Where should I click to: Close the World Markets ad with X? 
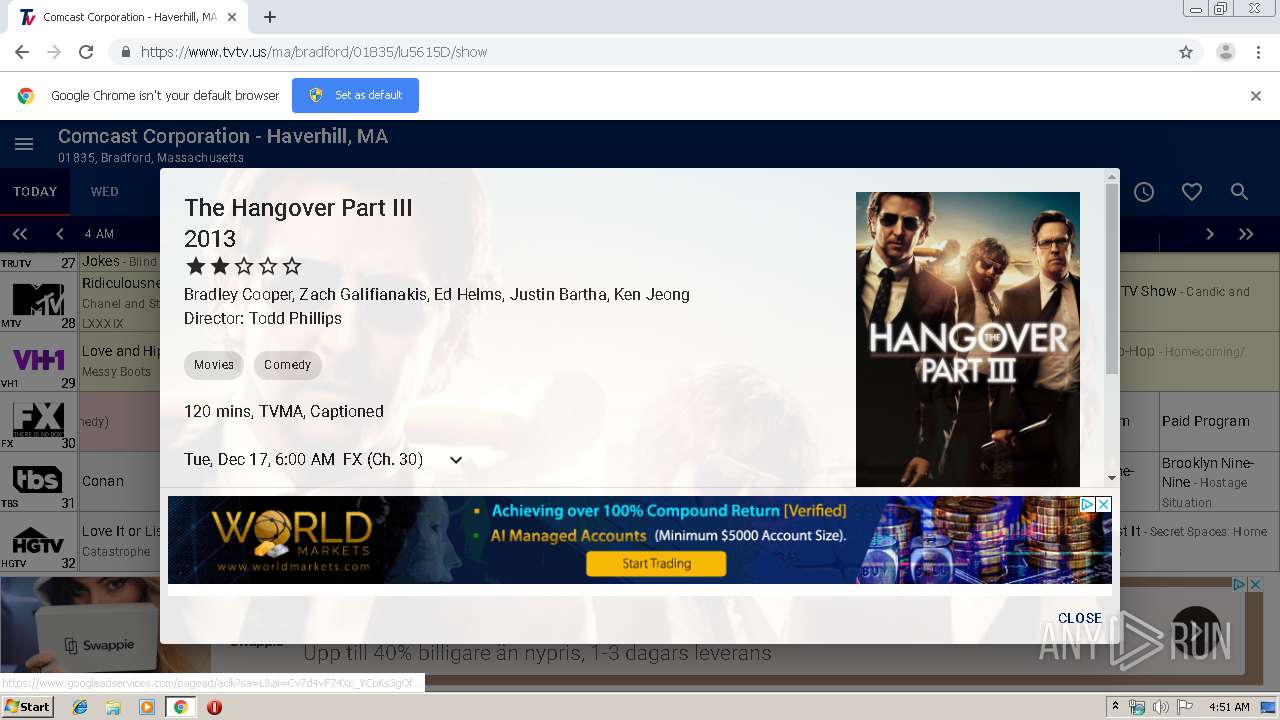(x=1104, y=504)
